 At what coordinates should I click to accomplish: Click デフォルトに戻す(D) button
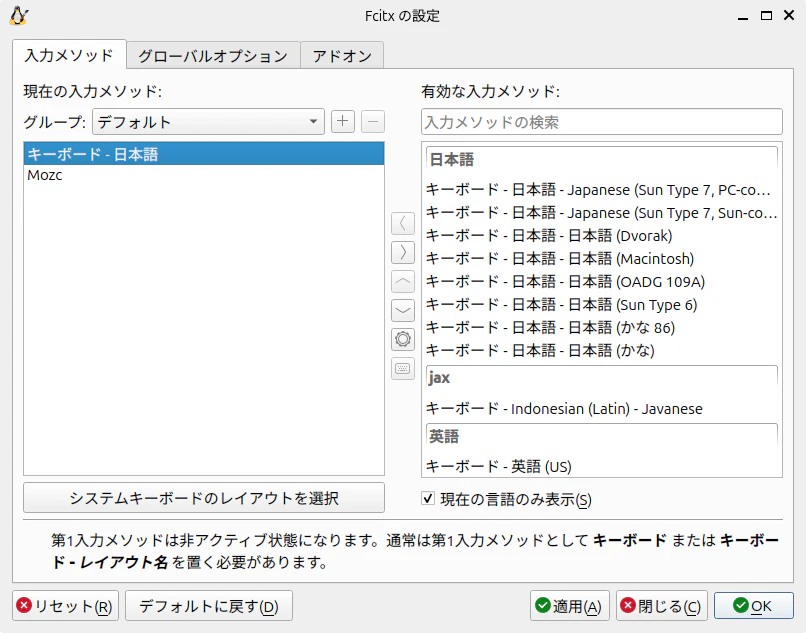tap(209, 606)
